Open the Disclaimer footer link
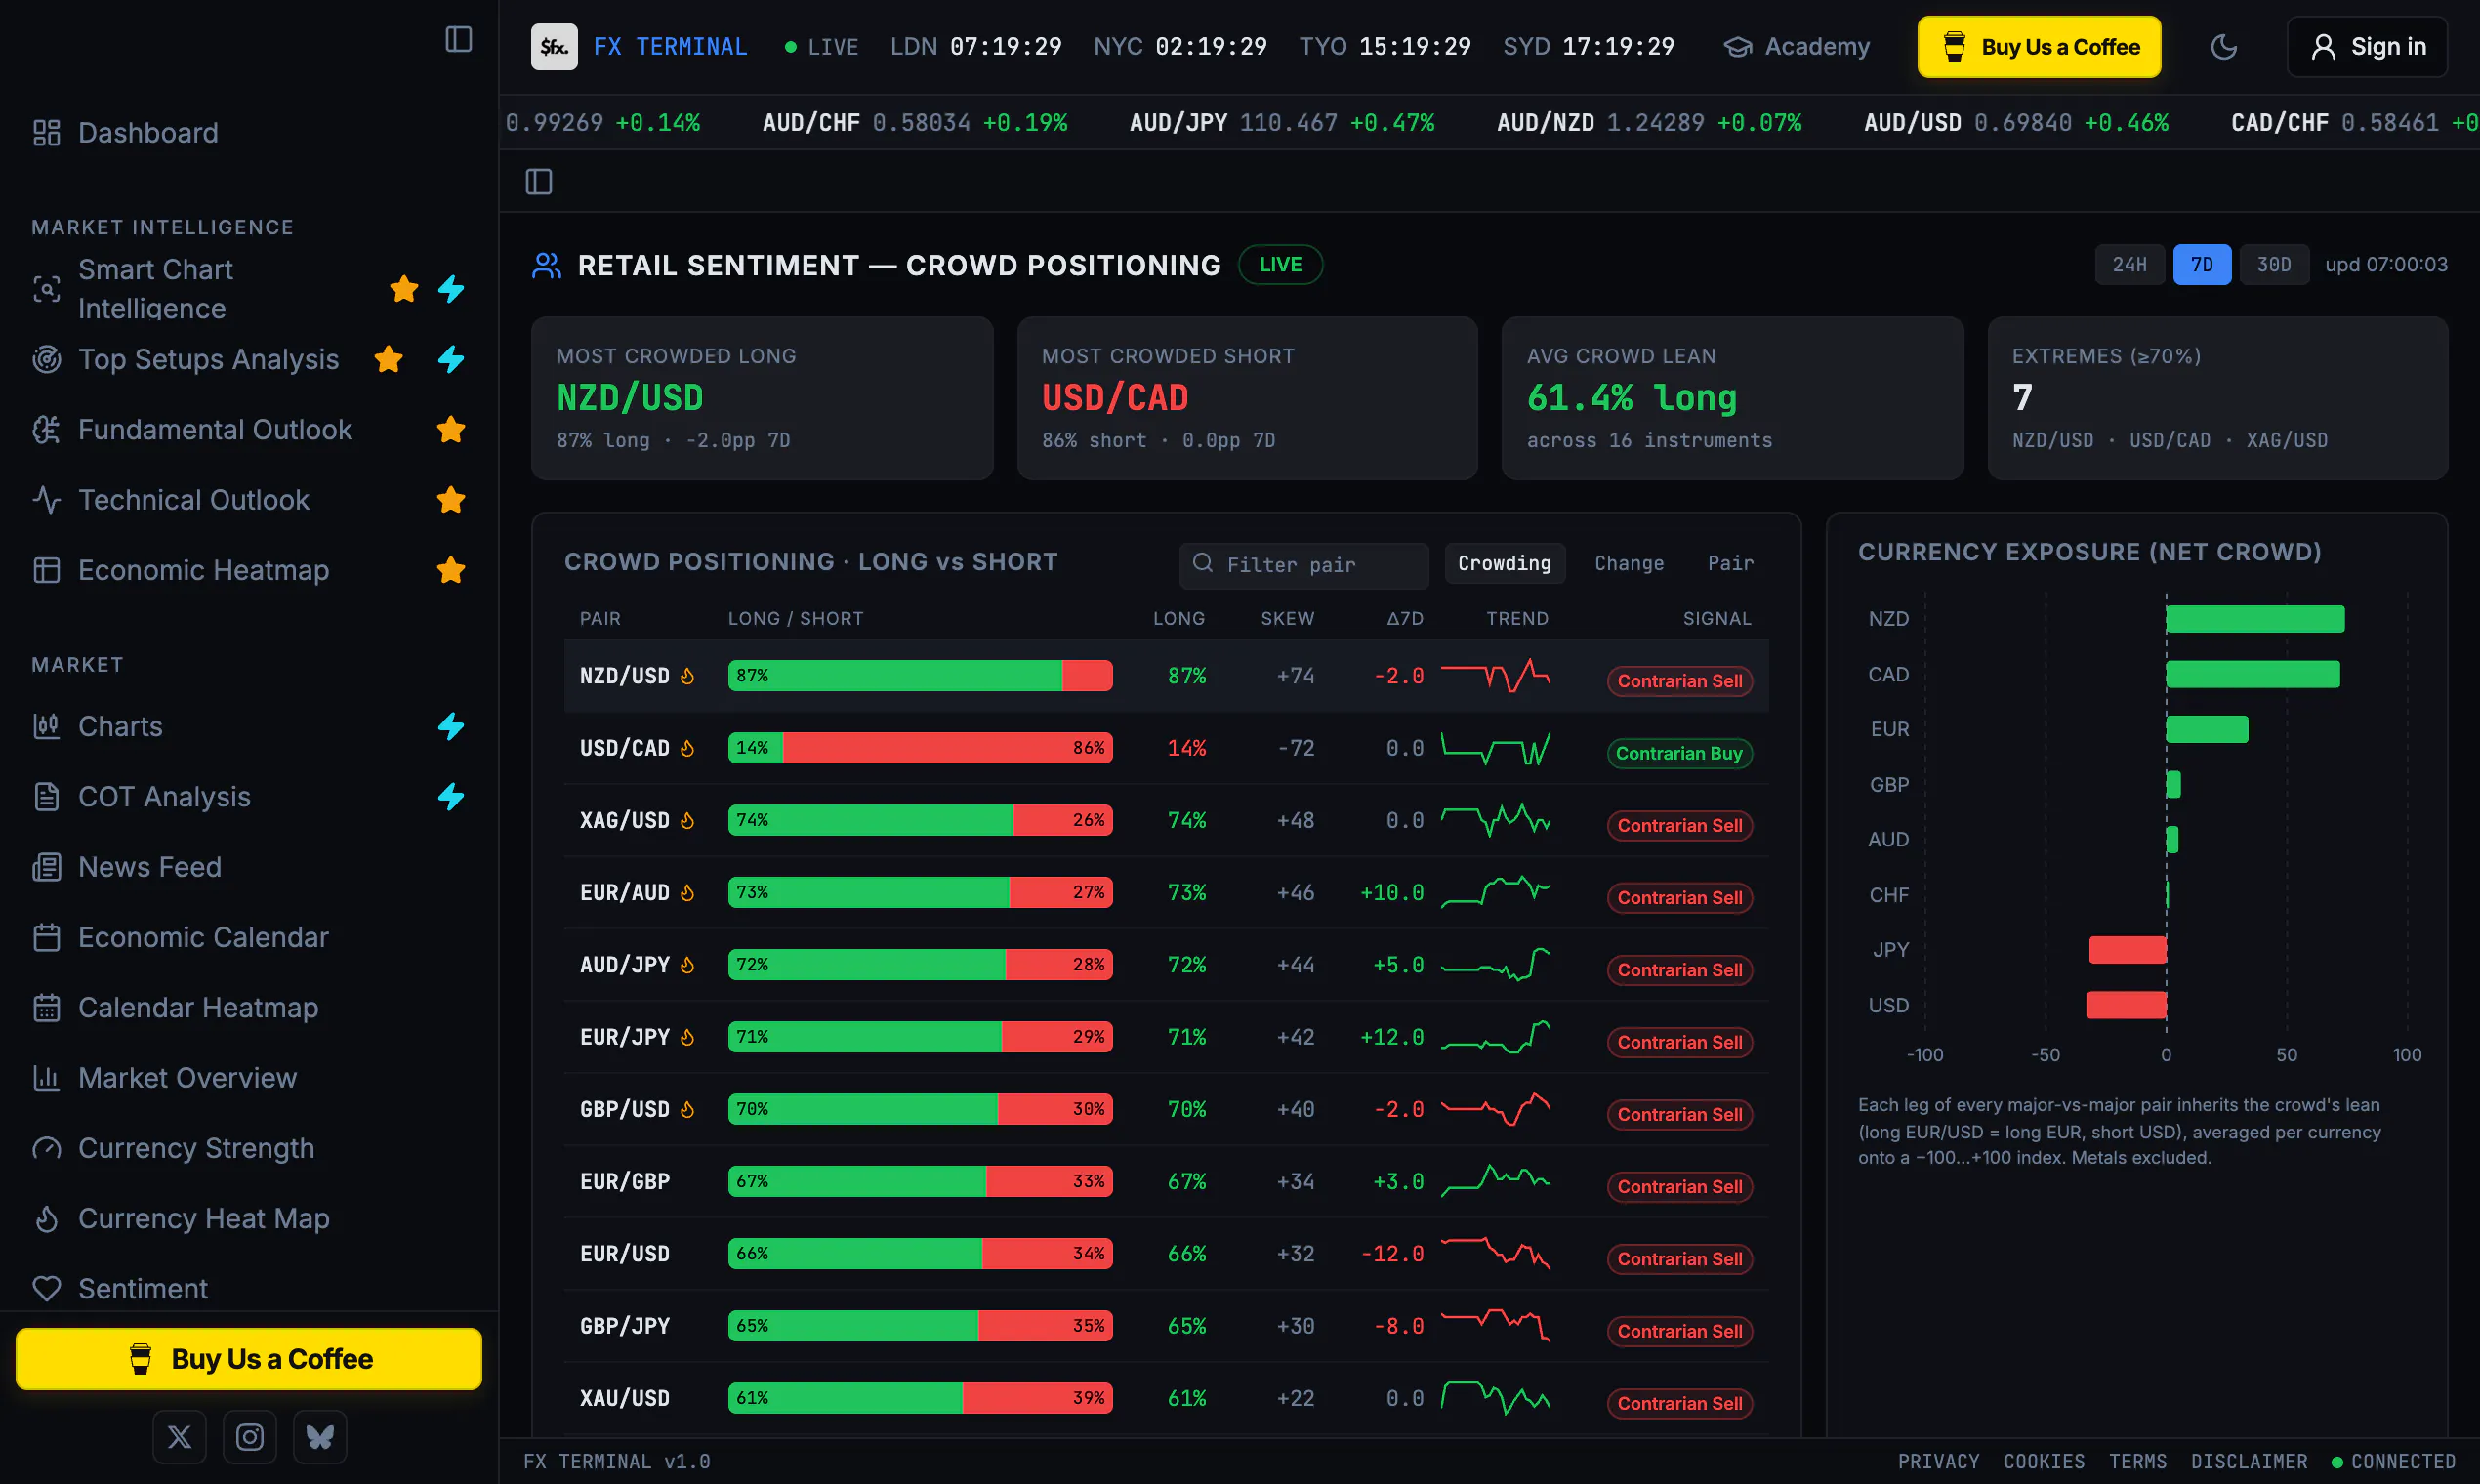Screen dimensions: 2480x1484 coord(2249,1461)
